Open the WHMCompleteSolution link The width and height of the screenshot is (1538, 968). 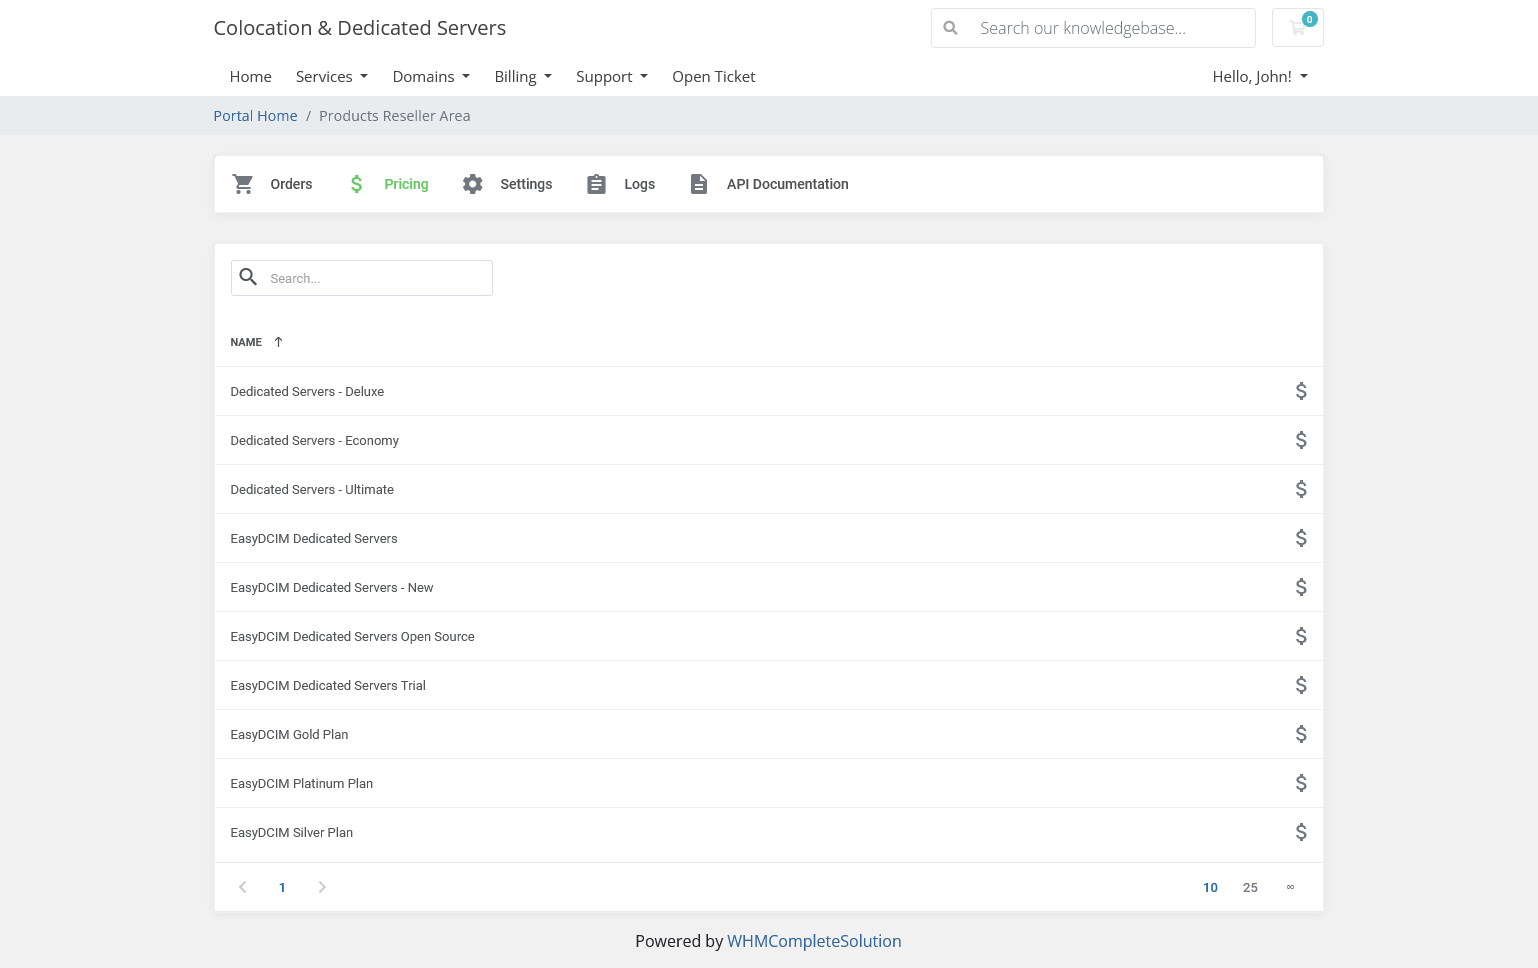click(x=814, y=941)
